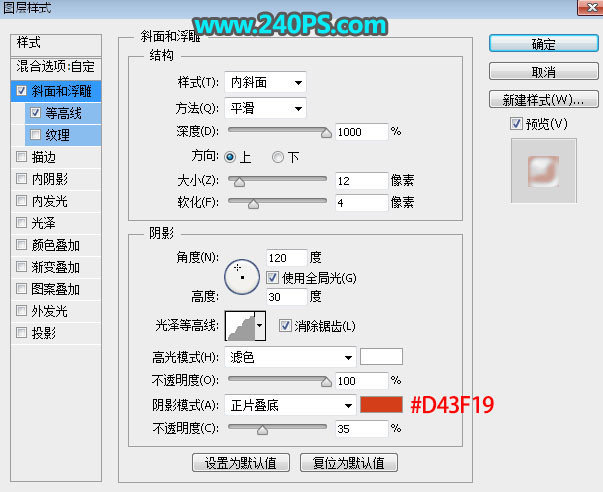The width and height of the screenshot is (603, 492).
Task: Enable the 颜色叠加 color overlay checkbox
Action: coord(22,245)
